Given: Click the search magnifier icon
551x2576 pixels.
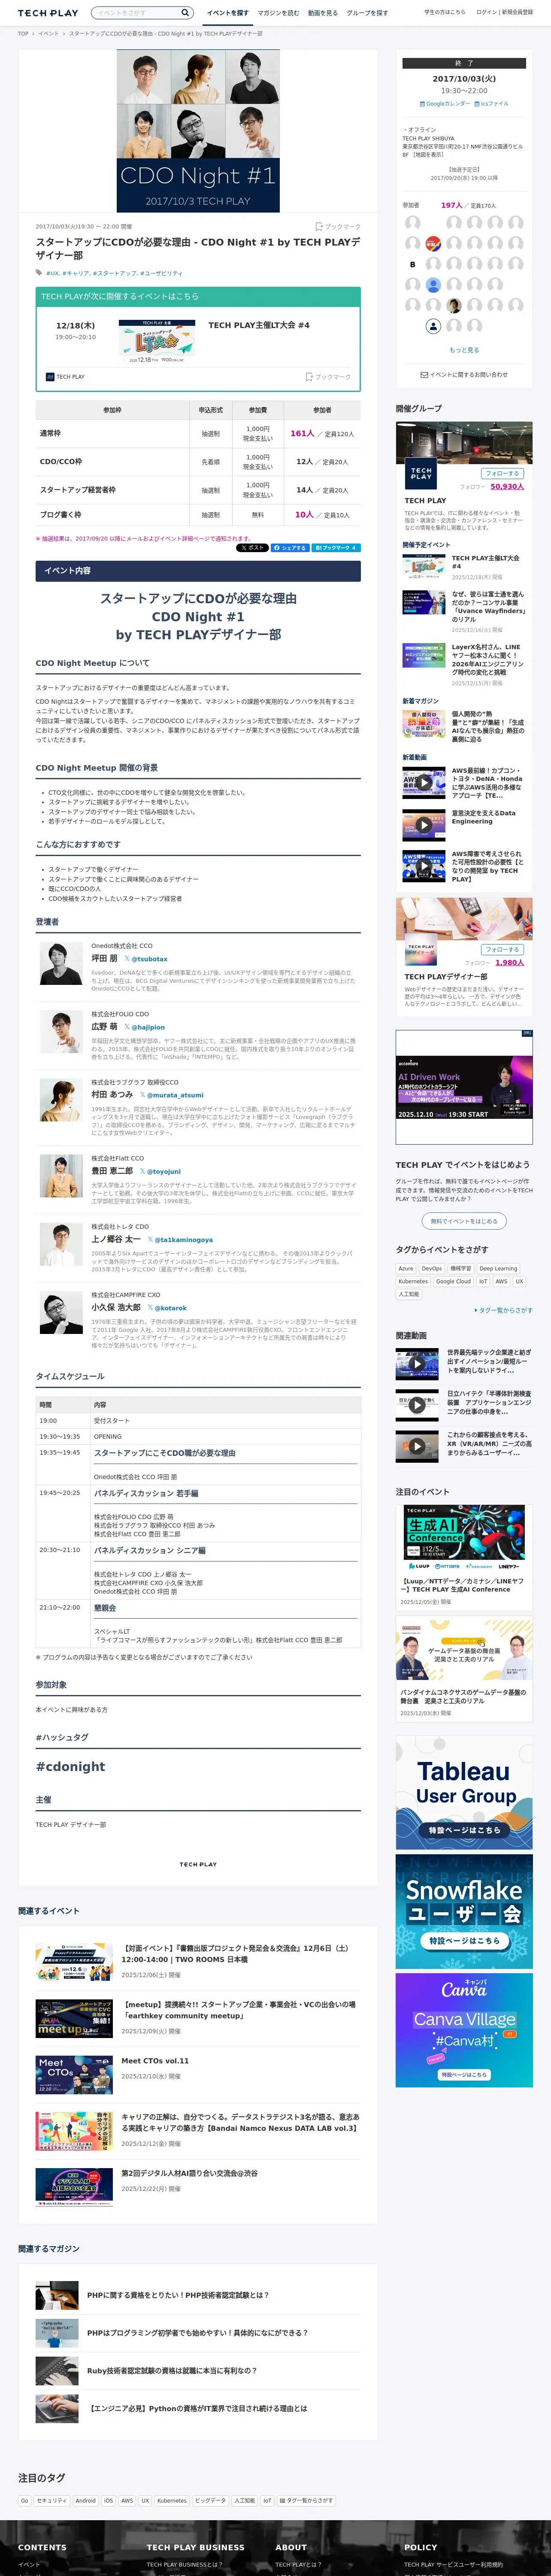Looking at the screenshot, I should [x=185, y=13].
